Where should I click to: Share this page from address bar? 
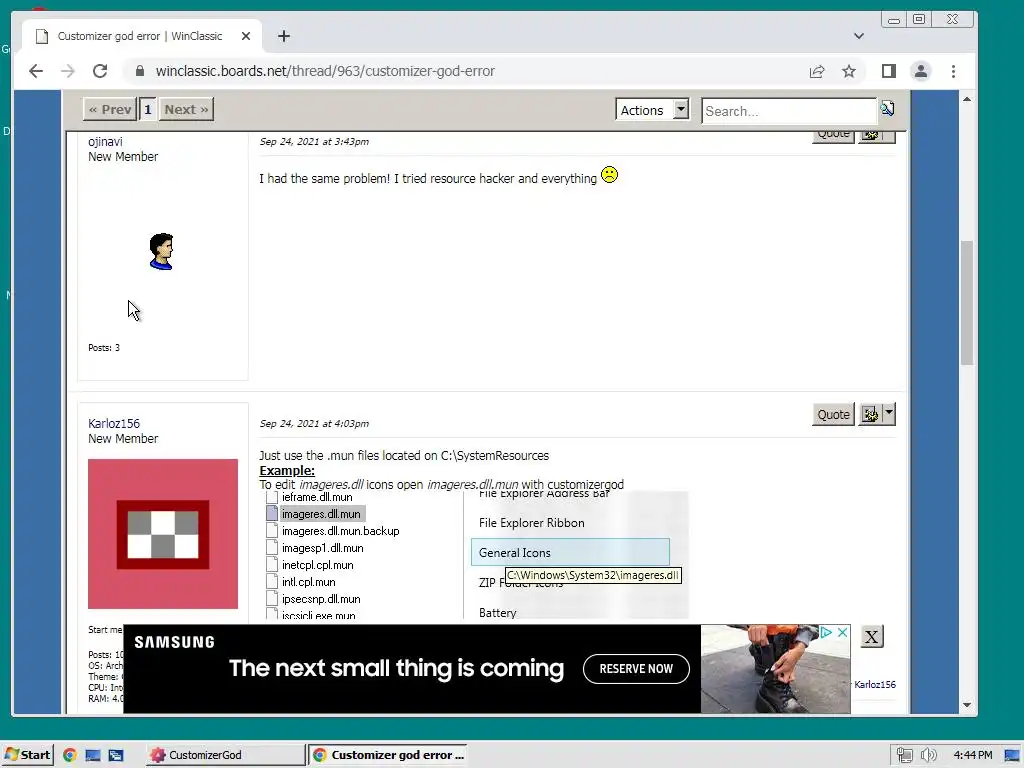817,71
